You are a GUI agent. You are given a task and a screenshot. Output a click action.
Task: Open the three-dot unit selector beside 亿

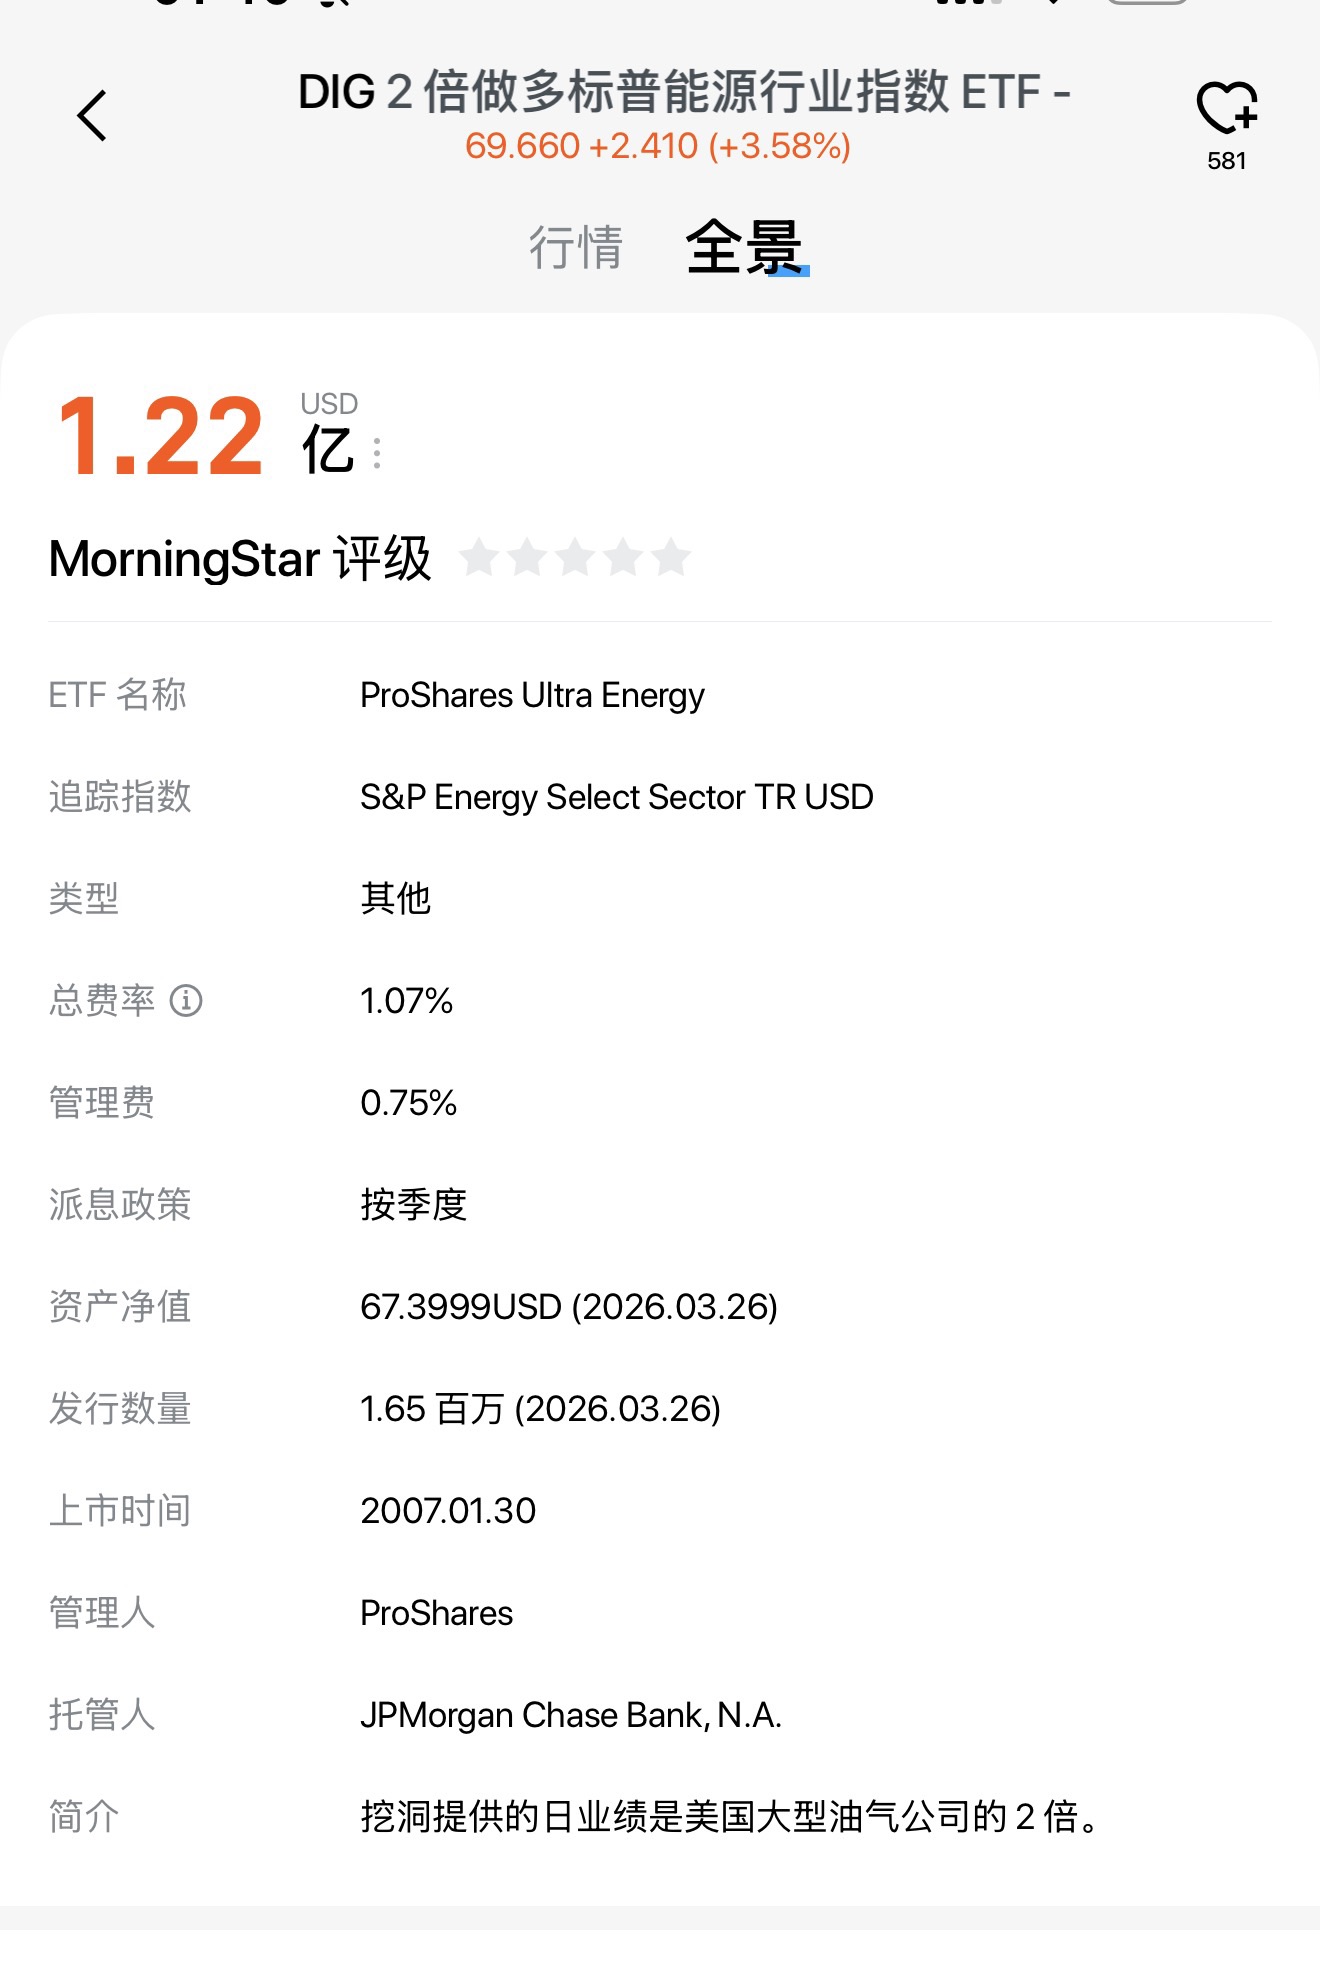coord(377,453)
